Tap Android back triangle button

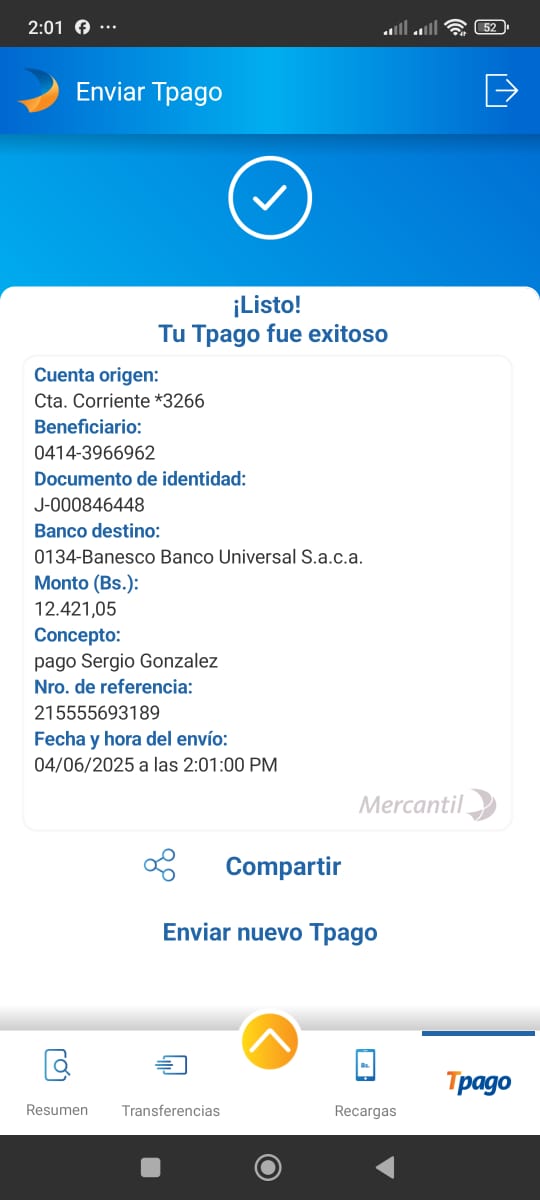[x=385, y=1167]
